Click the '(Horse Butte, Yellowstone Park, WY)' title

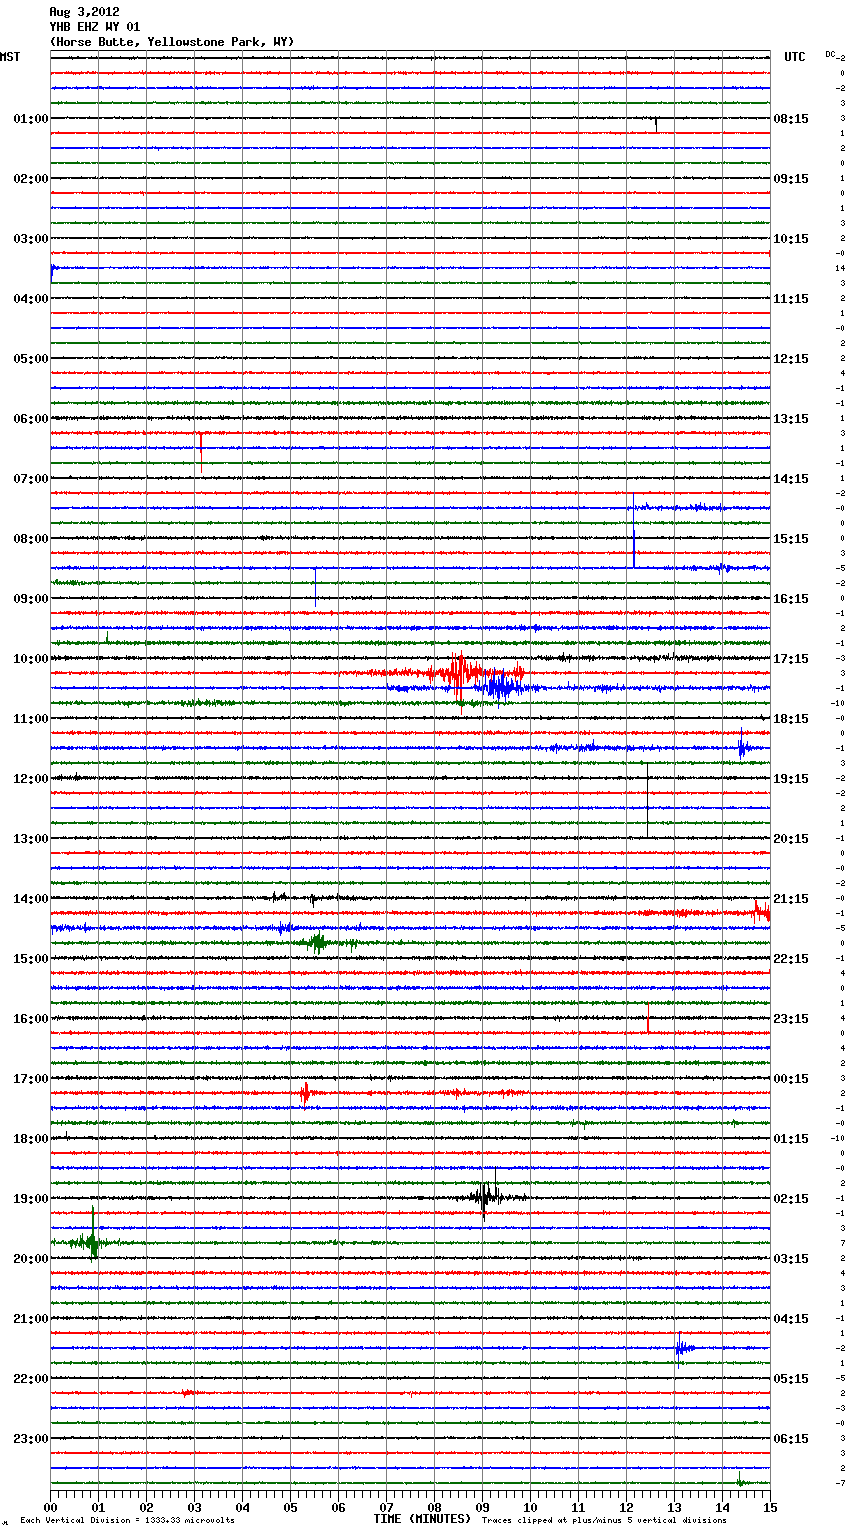point(172,42)
